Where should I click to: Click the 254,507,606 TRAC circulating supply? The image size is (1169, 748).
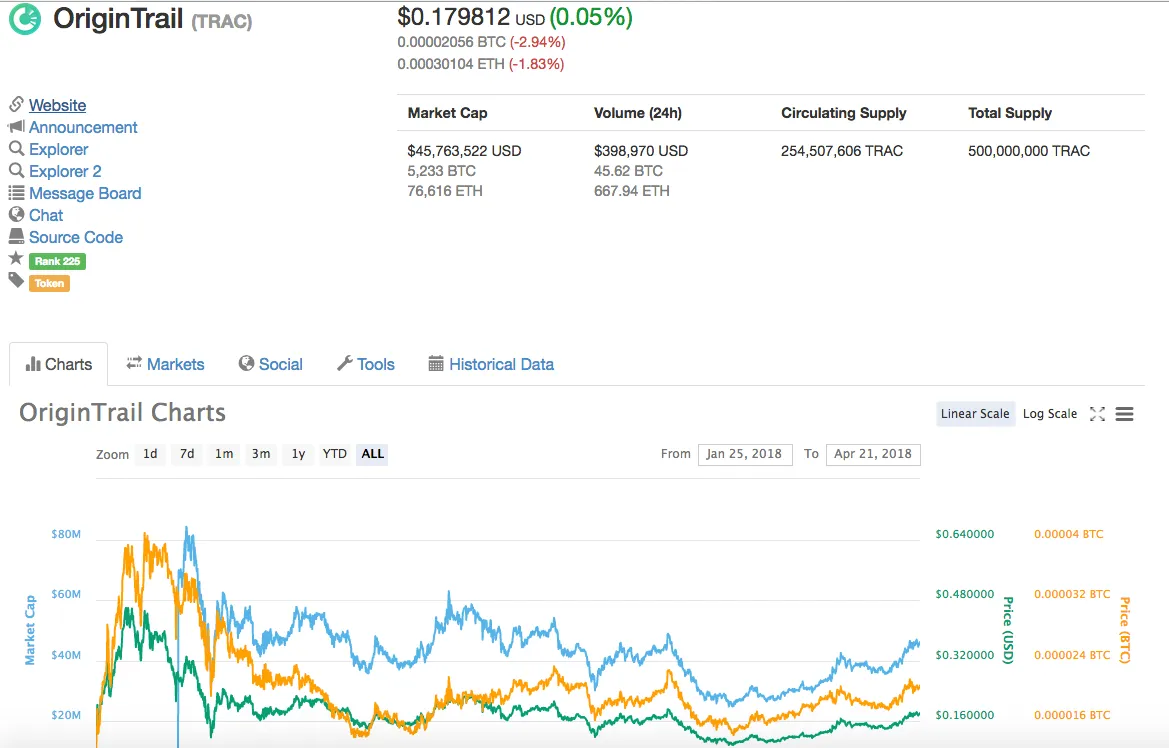[842, 151]
